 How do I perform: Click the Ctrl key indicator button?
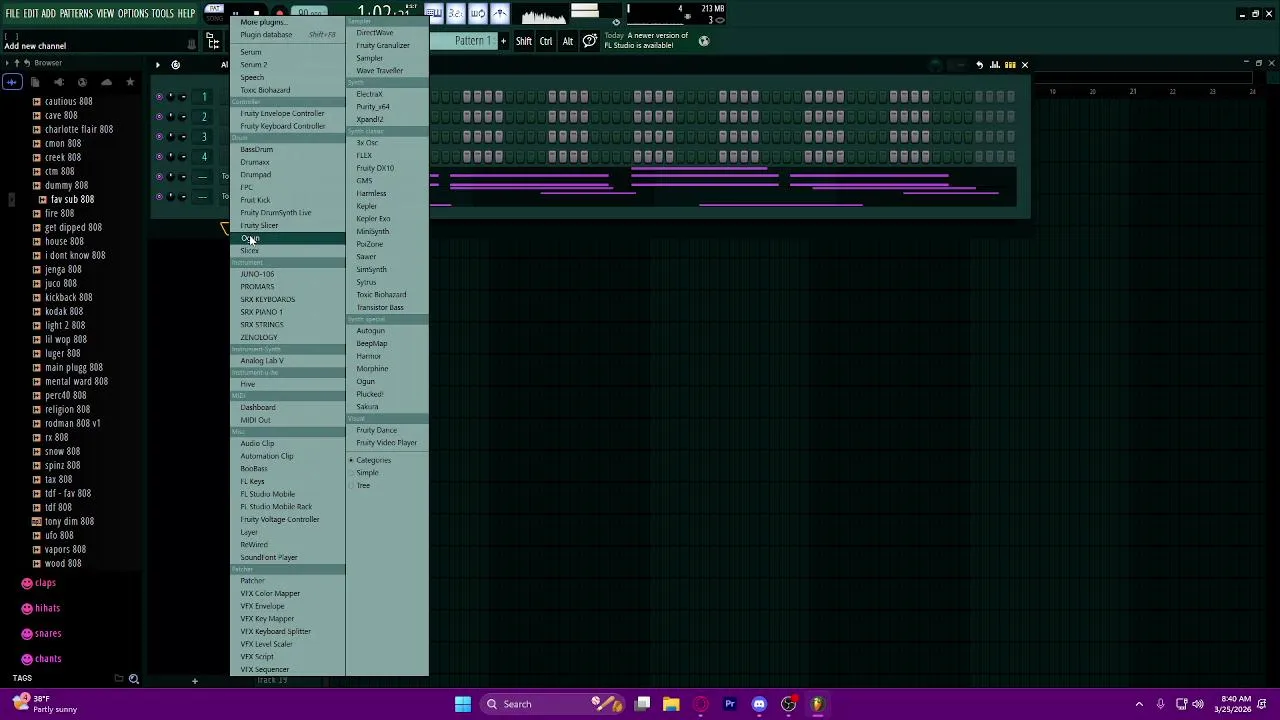tap(546, 41)
